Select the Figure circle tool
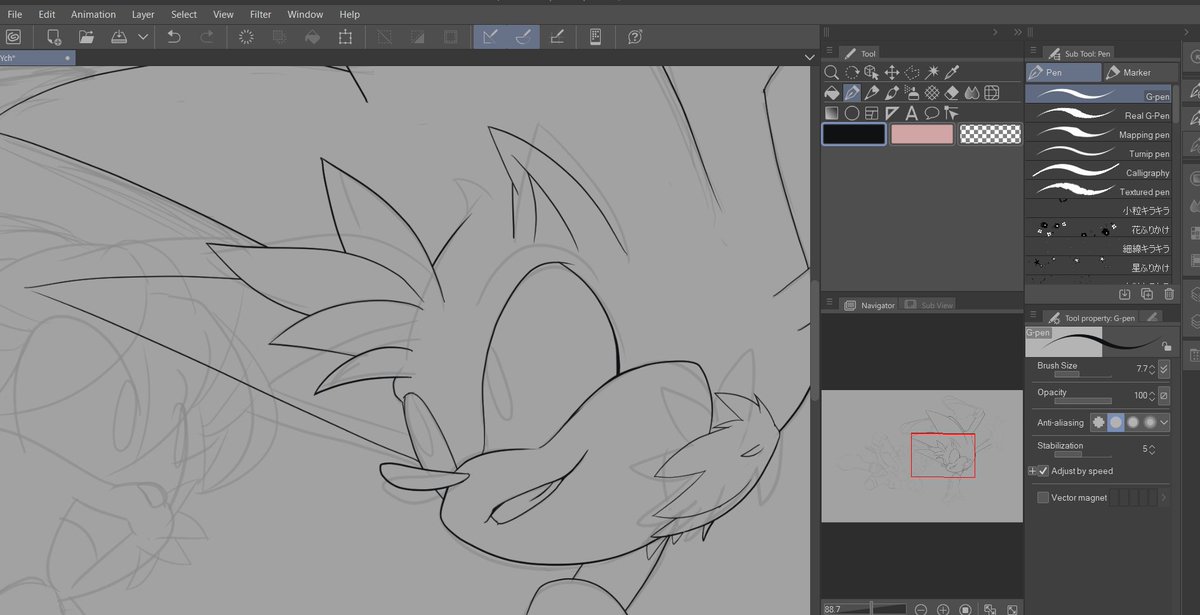 pyautogui.click(x=851, y=113)
